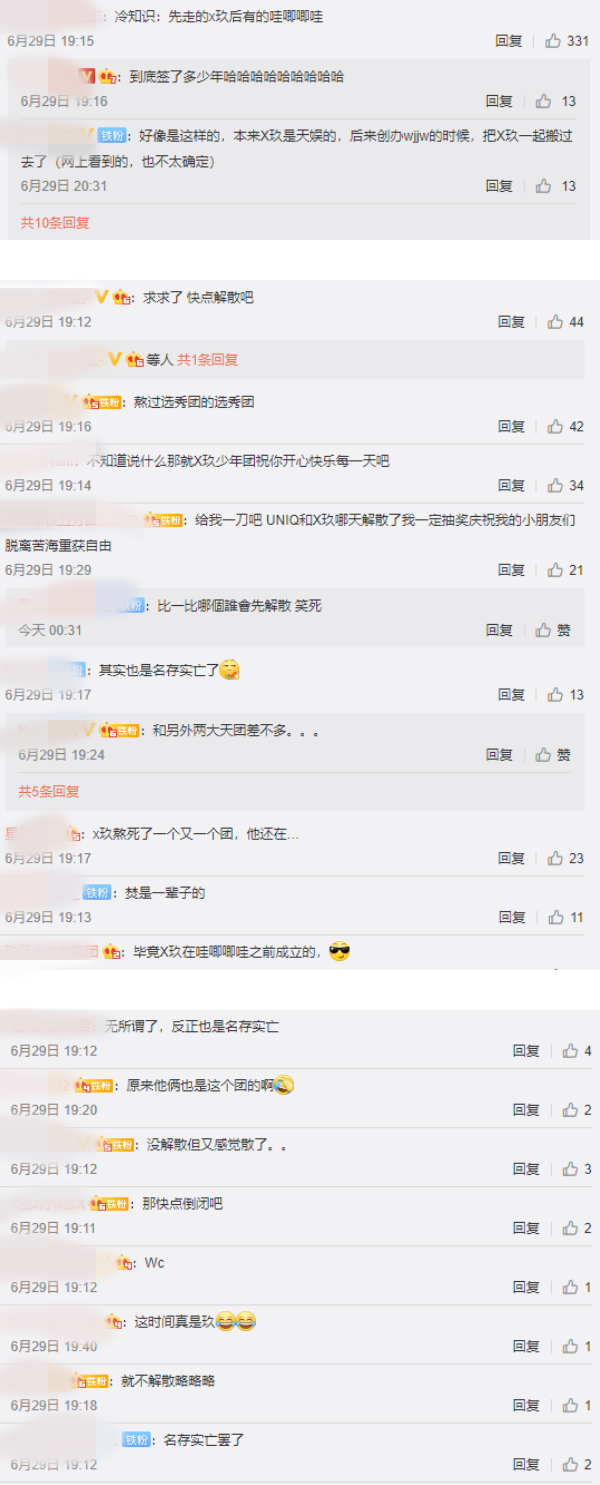Reply to the '那快点倒闭吧' comment
Screen dimensions: 600x1485
pyautogui.click(x=526, y=1228)
